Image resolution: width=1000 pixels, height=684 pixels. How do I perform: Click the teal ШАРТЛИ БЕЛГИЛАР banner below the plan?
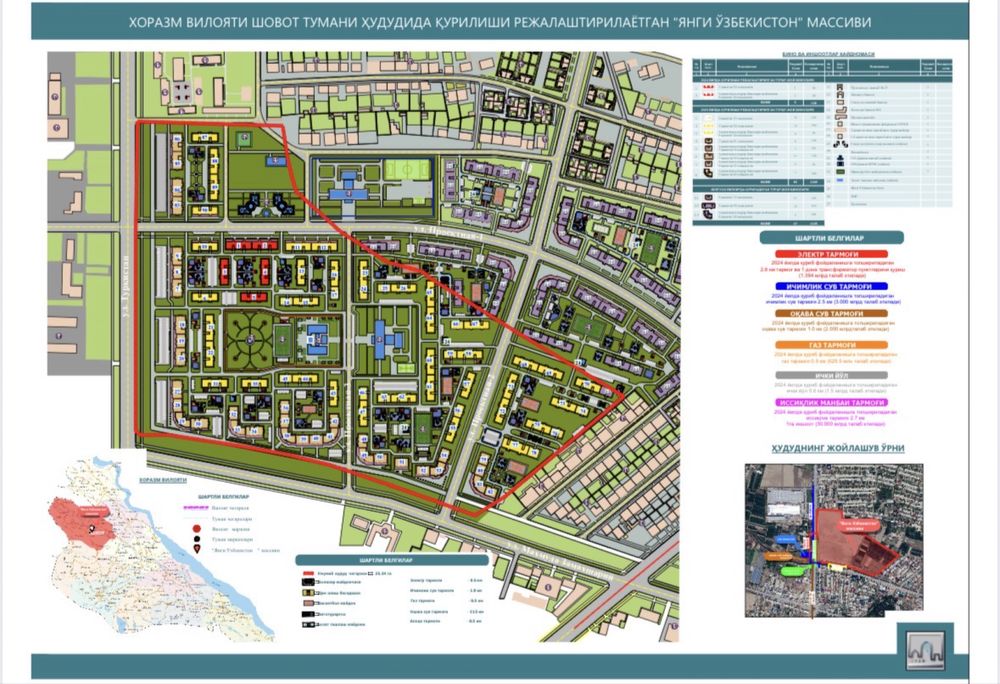tap(392, 560)
